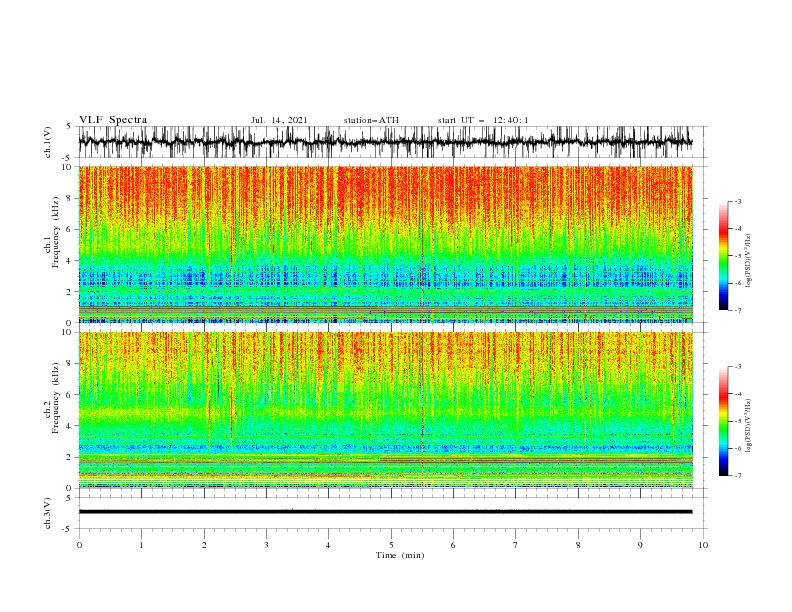The width and height of the screenshot is (792, 612).
Task: Click time axis tick label "2"
Action: tap(204, 545)
